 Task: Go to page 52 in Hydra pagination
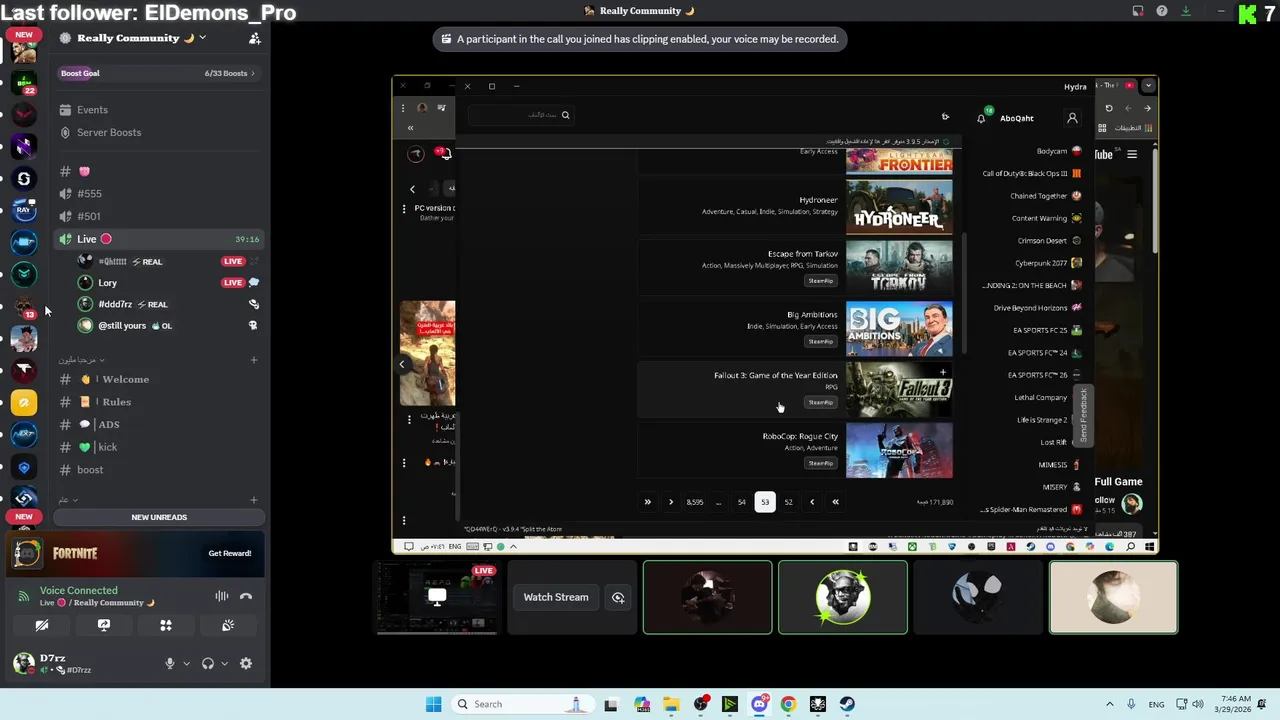coord(788,502)
